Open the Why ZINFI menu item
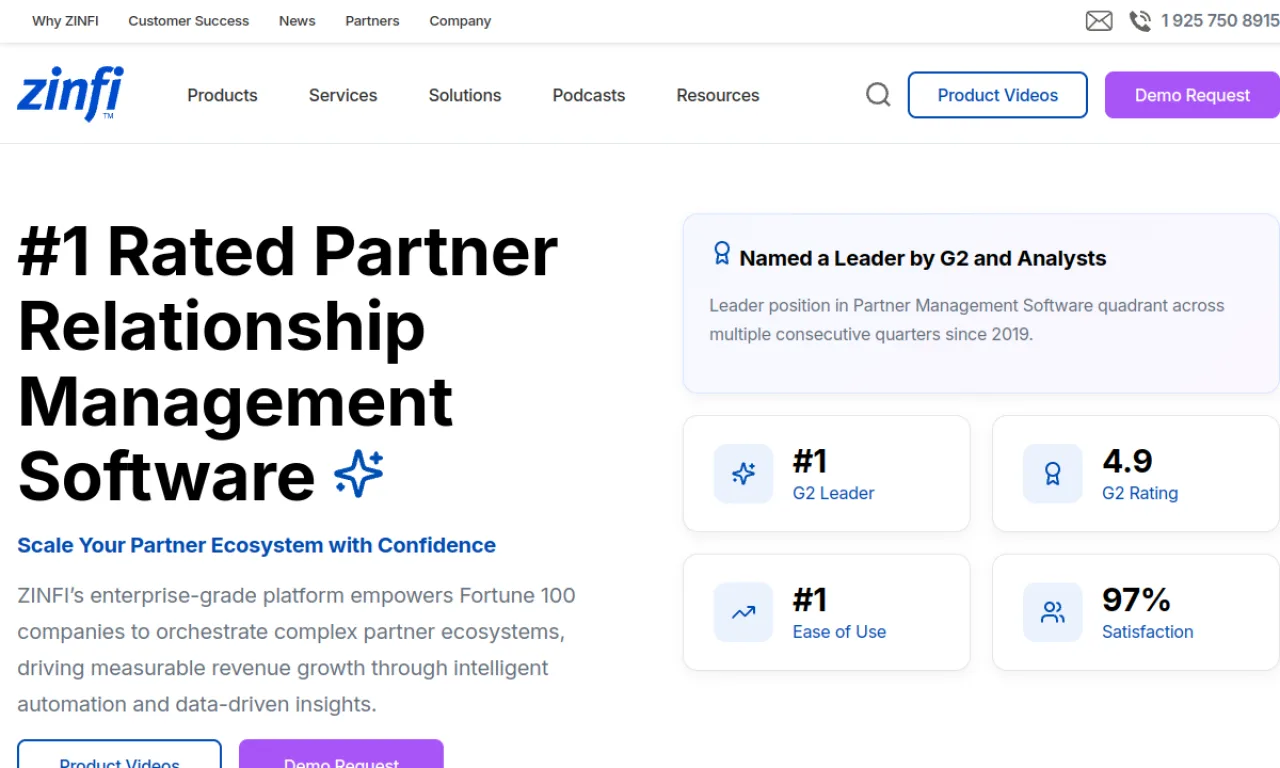The height and width of the screenshot is (768, 1280). [65, 21]
